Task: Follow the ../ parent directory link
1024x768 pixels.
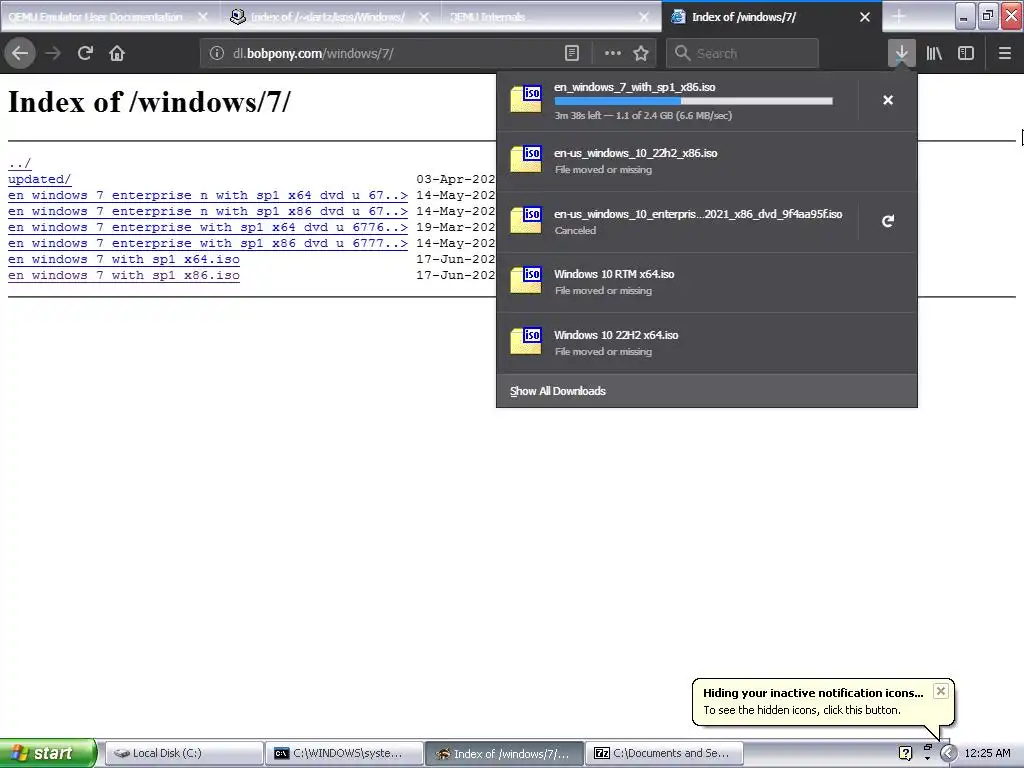Action: tap(20, 163)
